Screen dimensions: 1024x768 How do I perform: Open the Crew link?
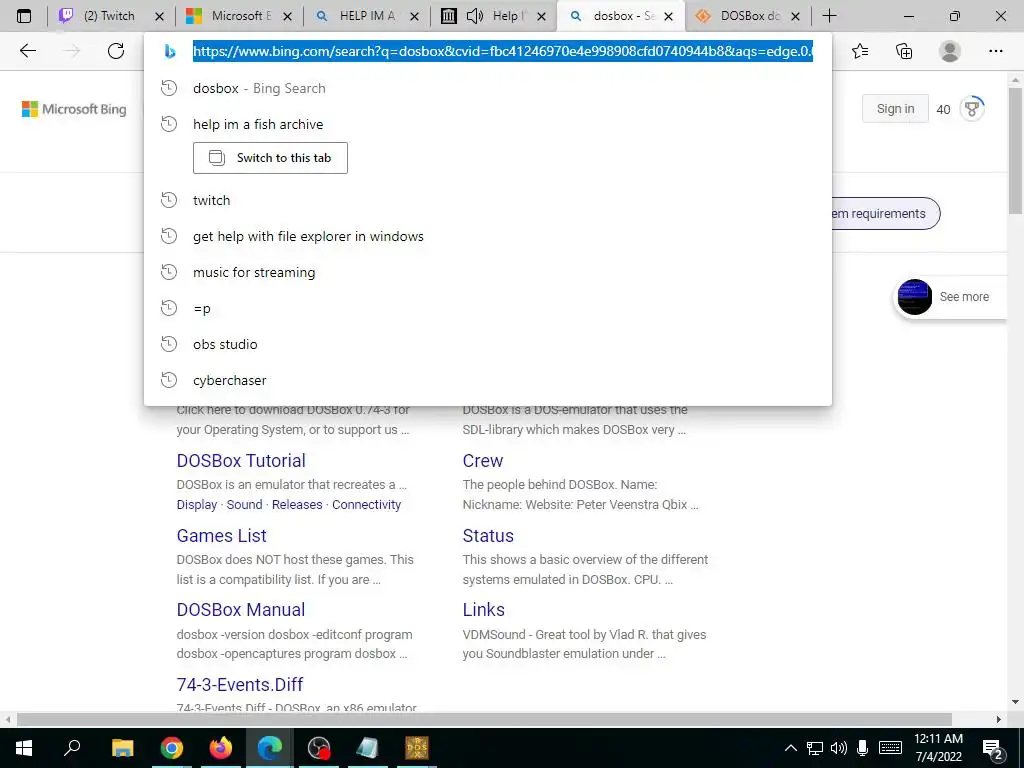[x=483, y=460]
